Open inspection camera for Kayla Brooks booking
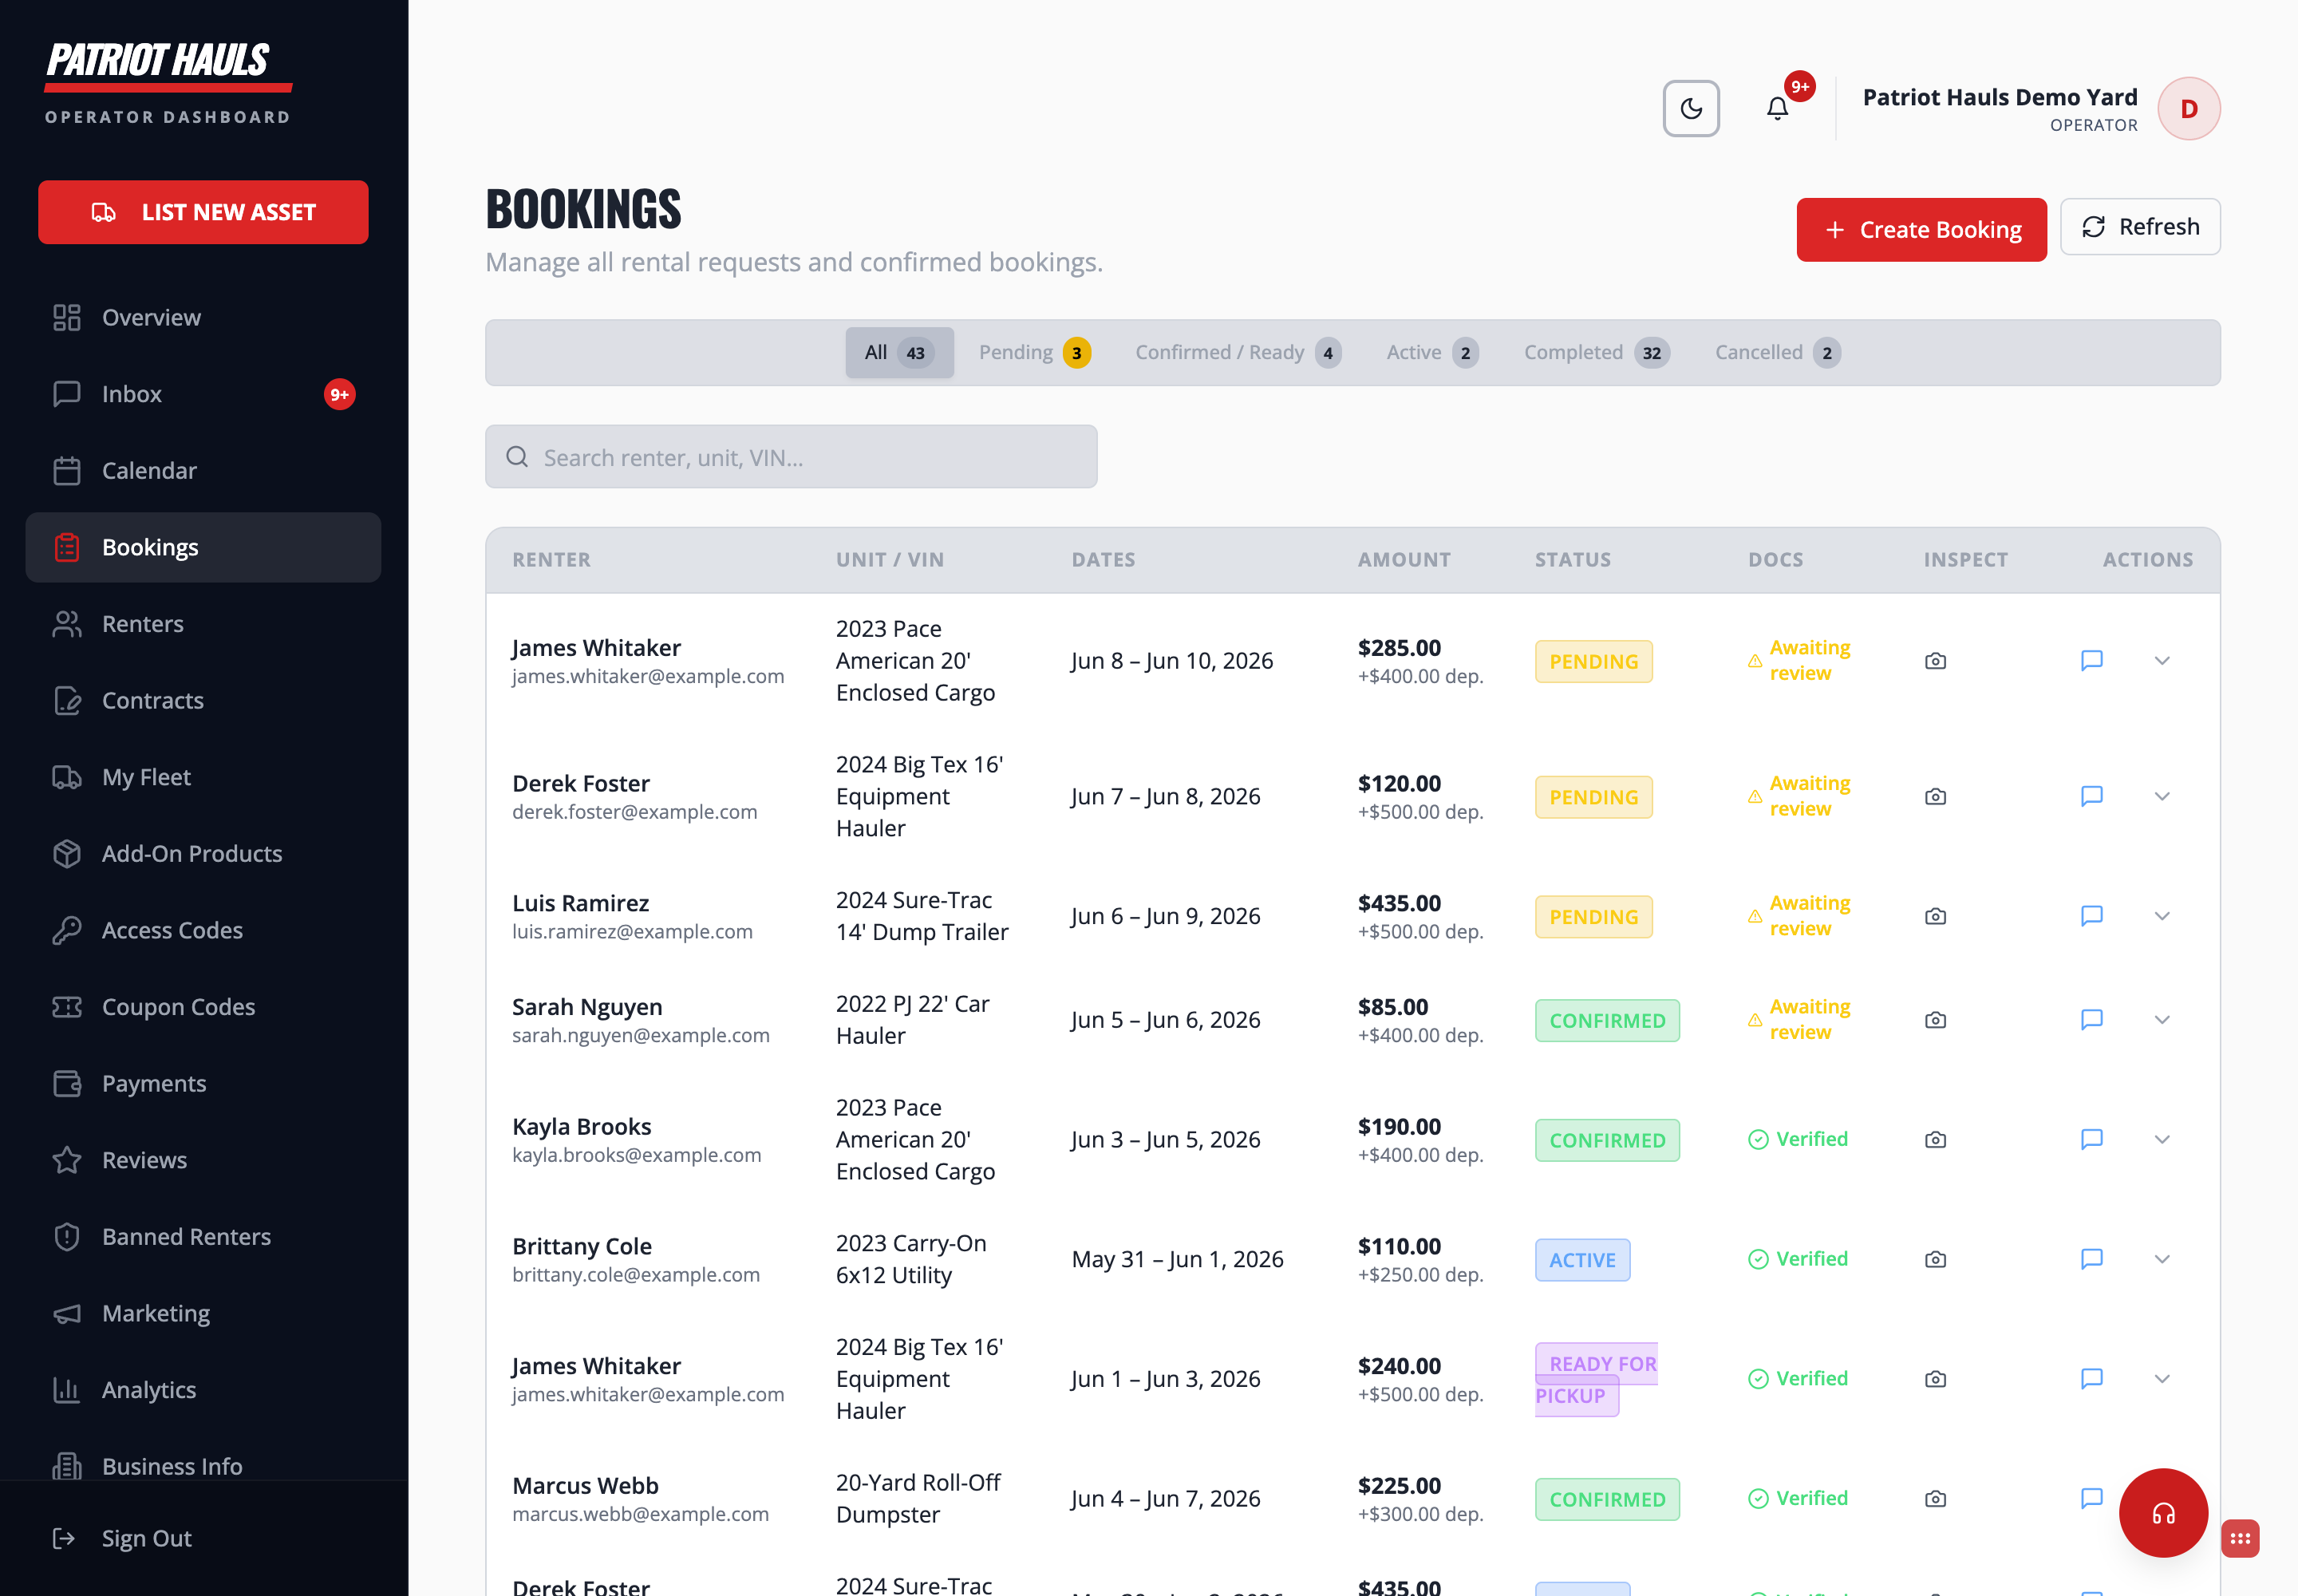The height and width of the screenshot is (1596, 2298). [x=1935, y=1140]
